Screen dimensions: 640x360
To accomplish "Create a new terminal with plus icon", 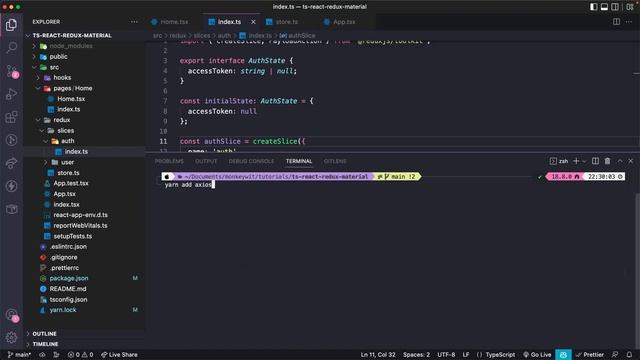I will 576,161.
